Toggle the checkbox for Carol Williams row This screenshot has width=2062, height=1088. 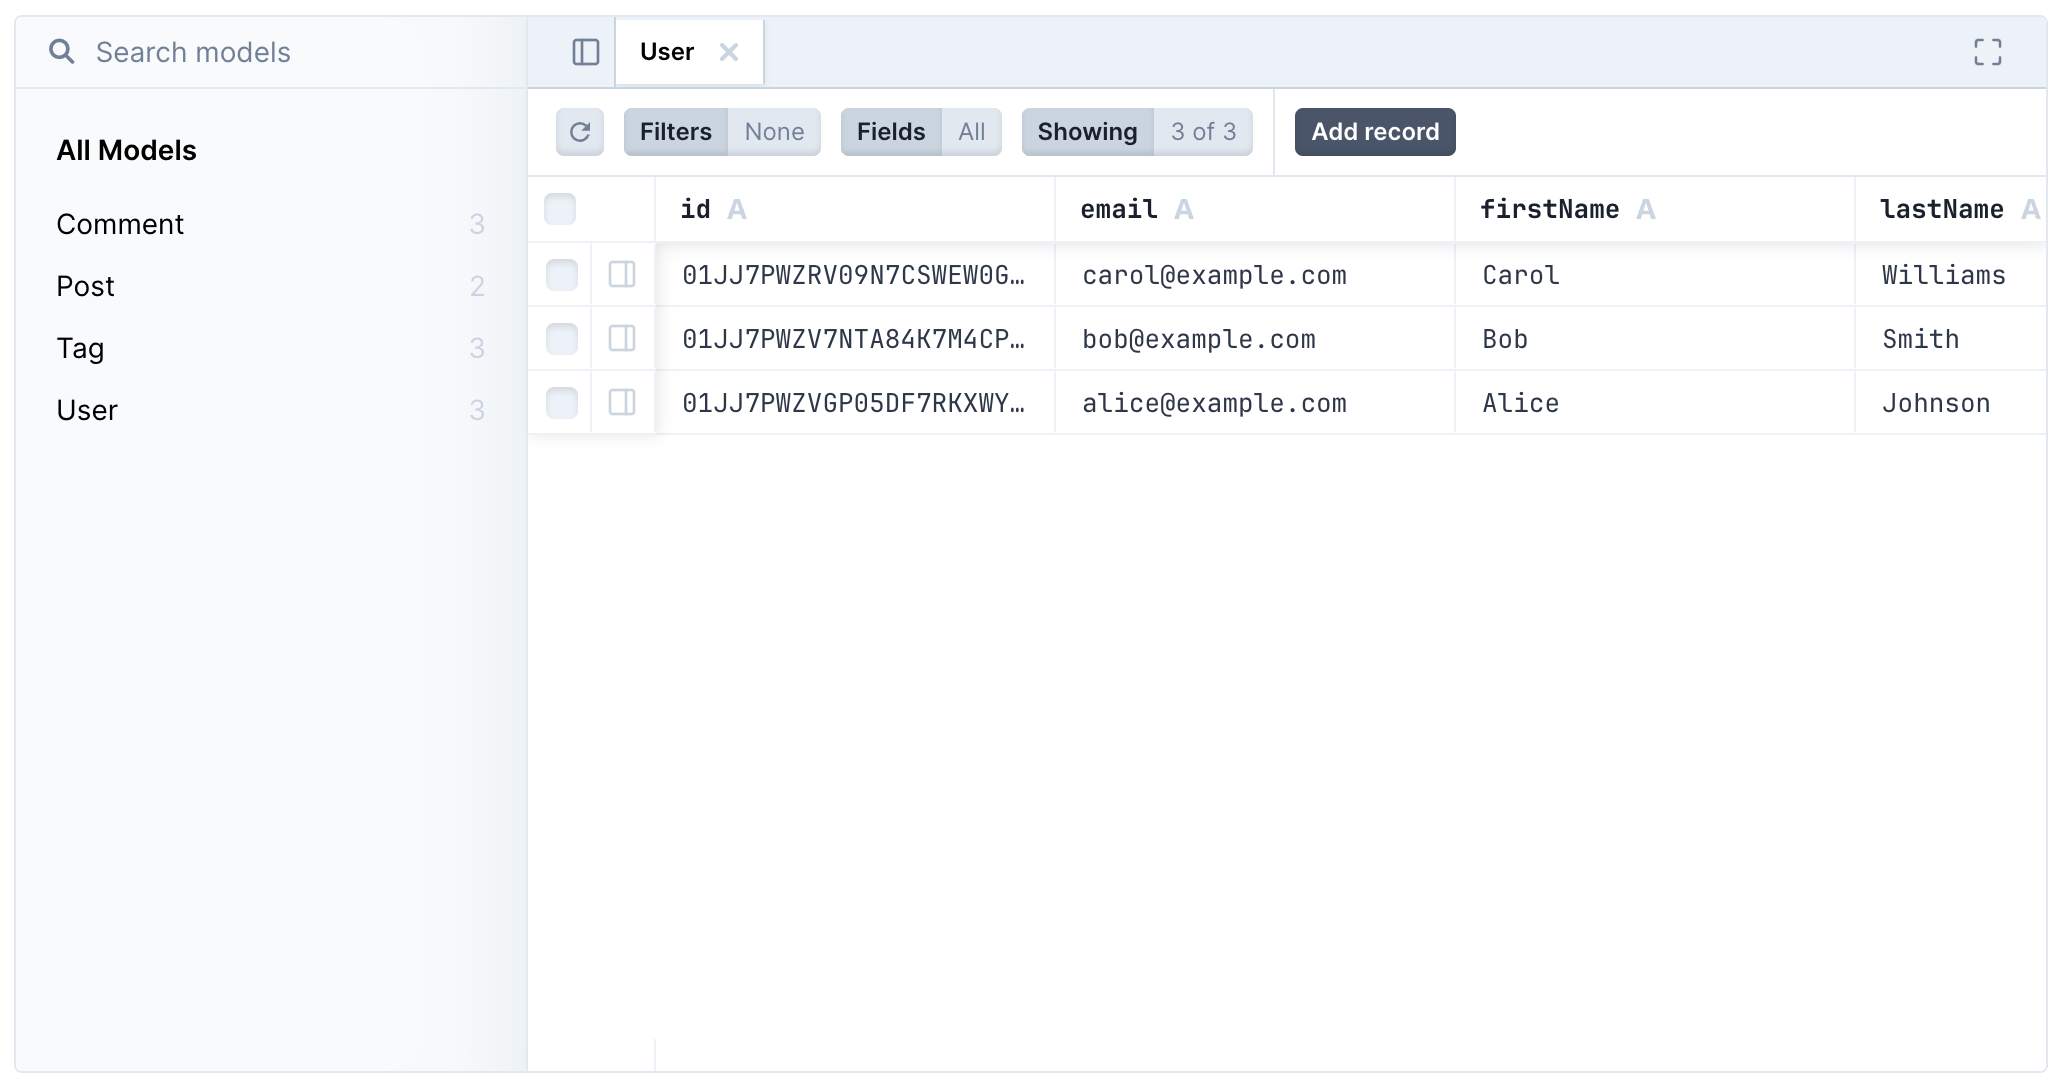click(561, 275)
